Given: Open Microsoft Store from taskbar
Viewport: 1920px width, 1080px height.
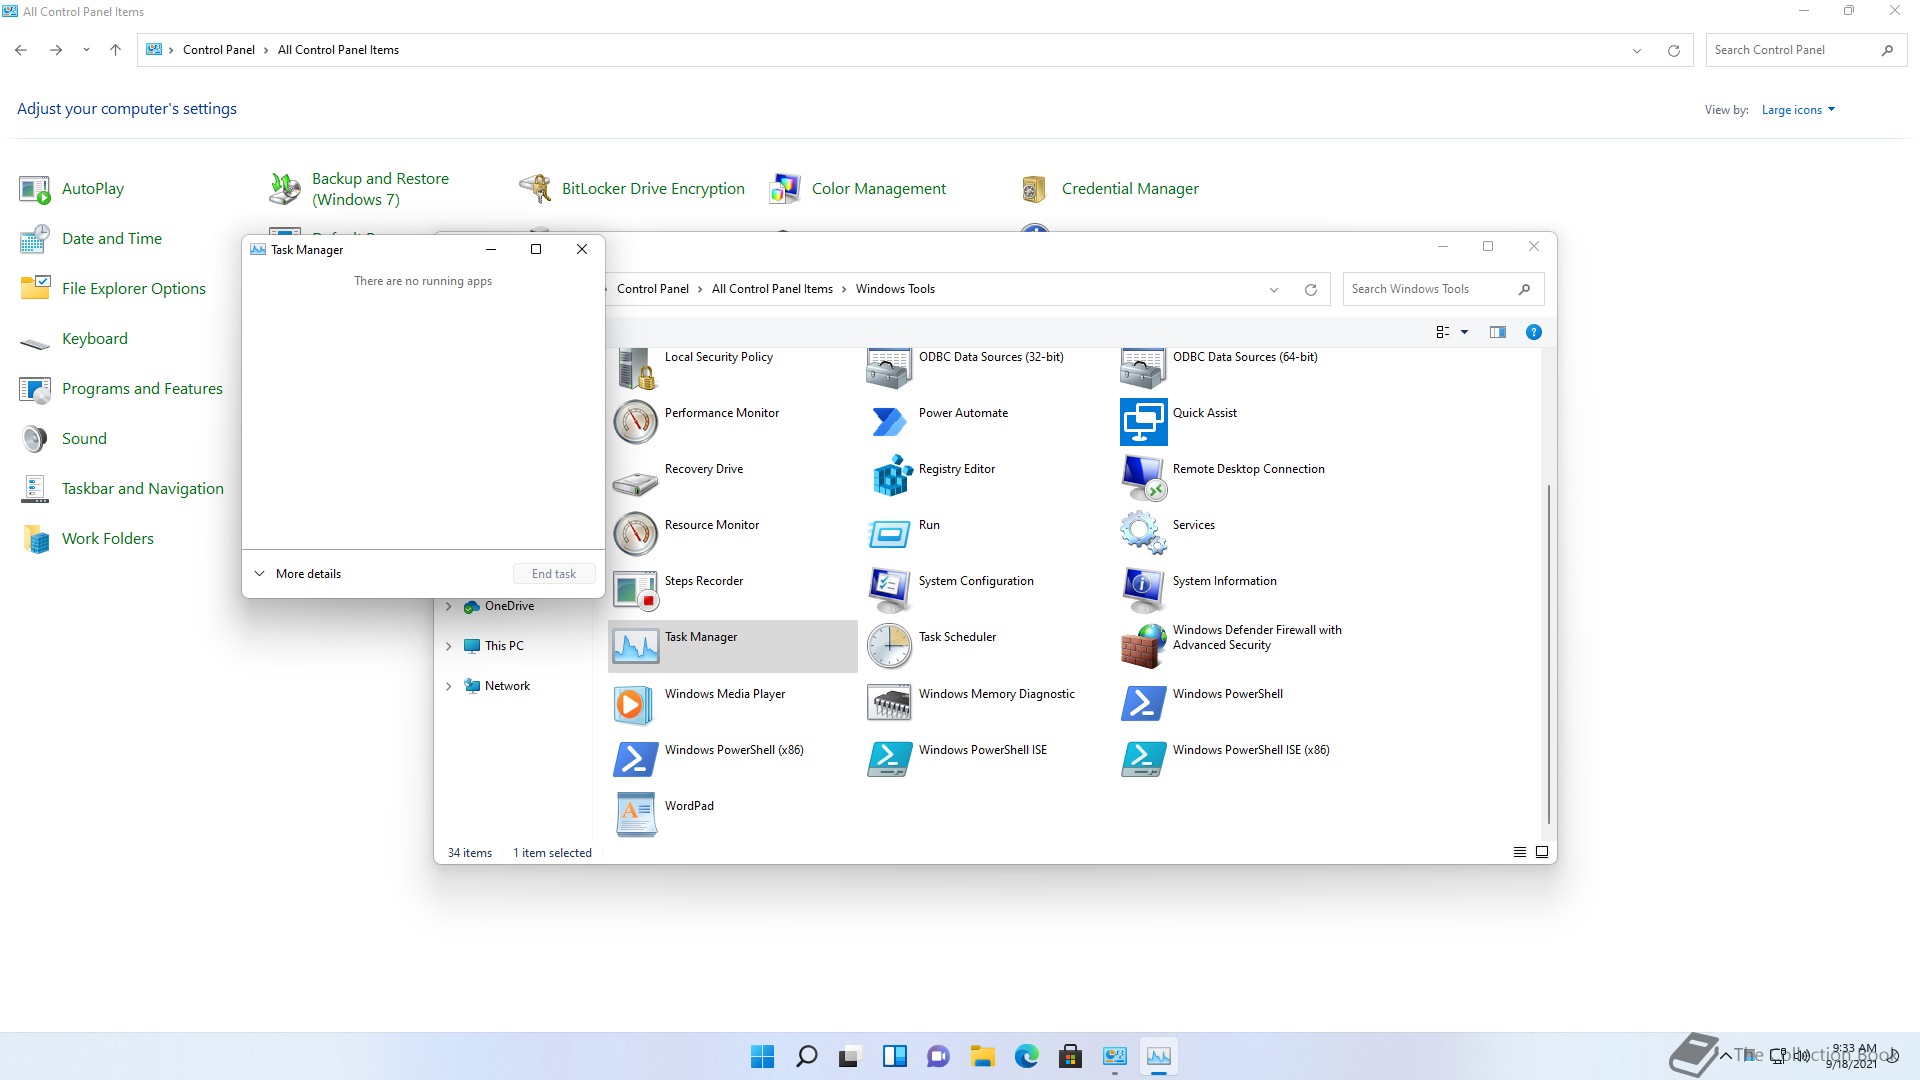Looking at the screenshot, I should click(x=1070, y=1056).
